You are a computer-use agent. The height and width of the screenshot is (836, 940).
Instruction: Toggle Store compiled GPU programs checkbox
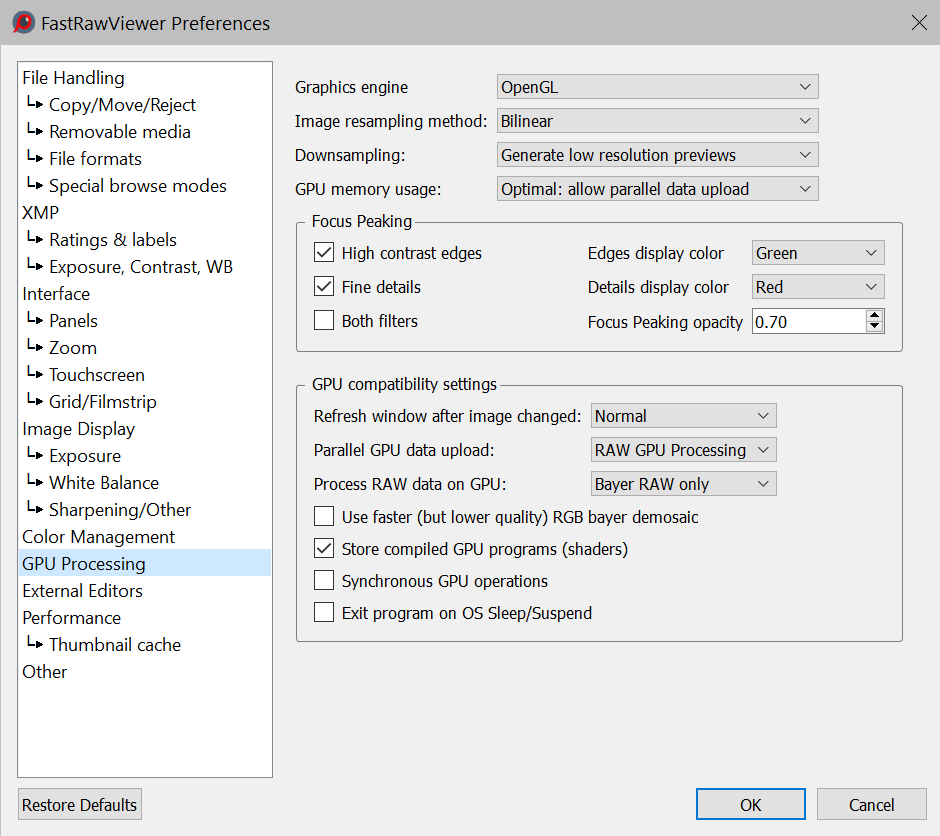point(324,549)
